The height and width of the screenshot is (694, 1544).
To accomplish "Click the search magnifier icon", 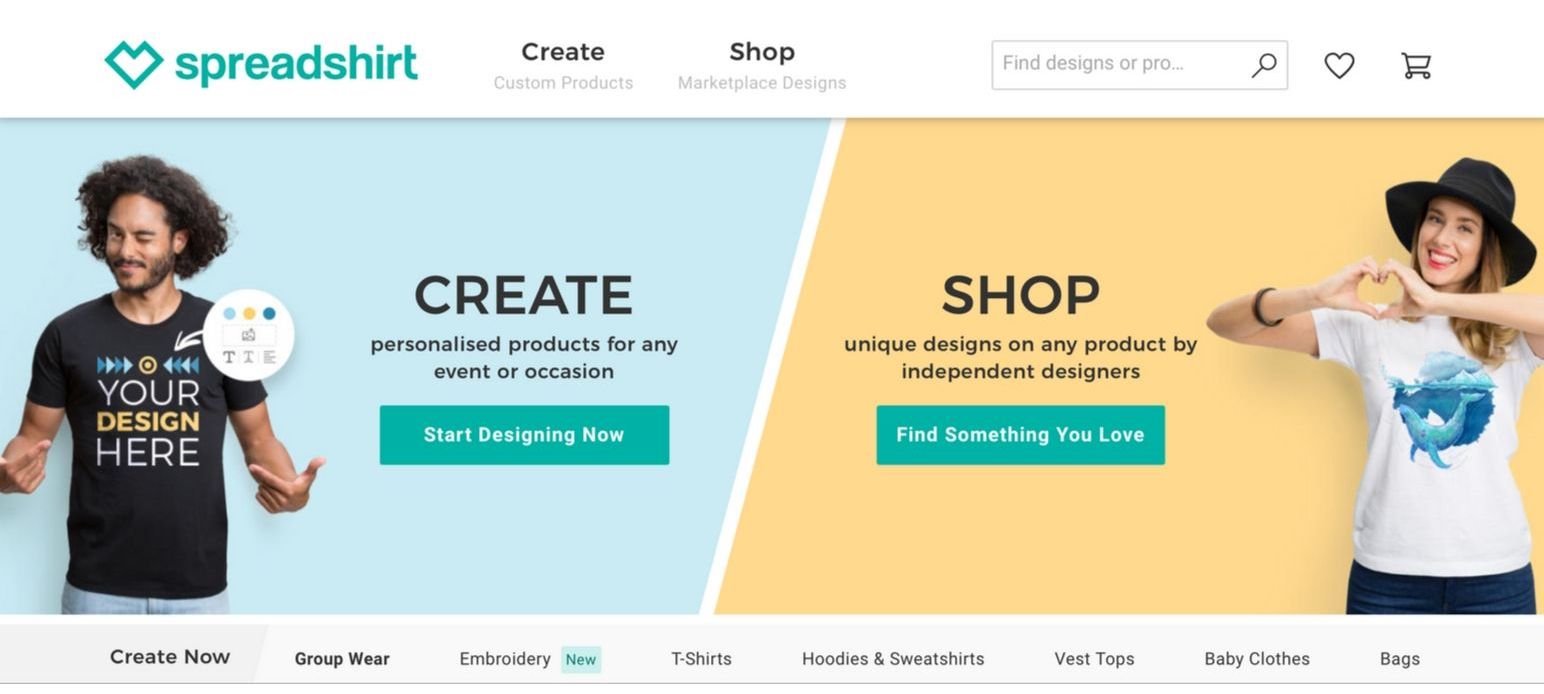I will [1261, 63].
